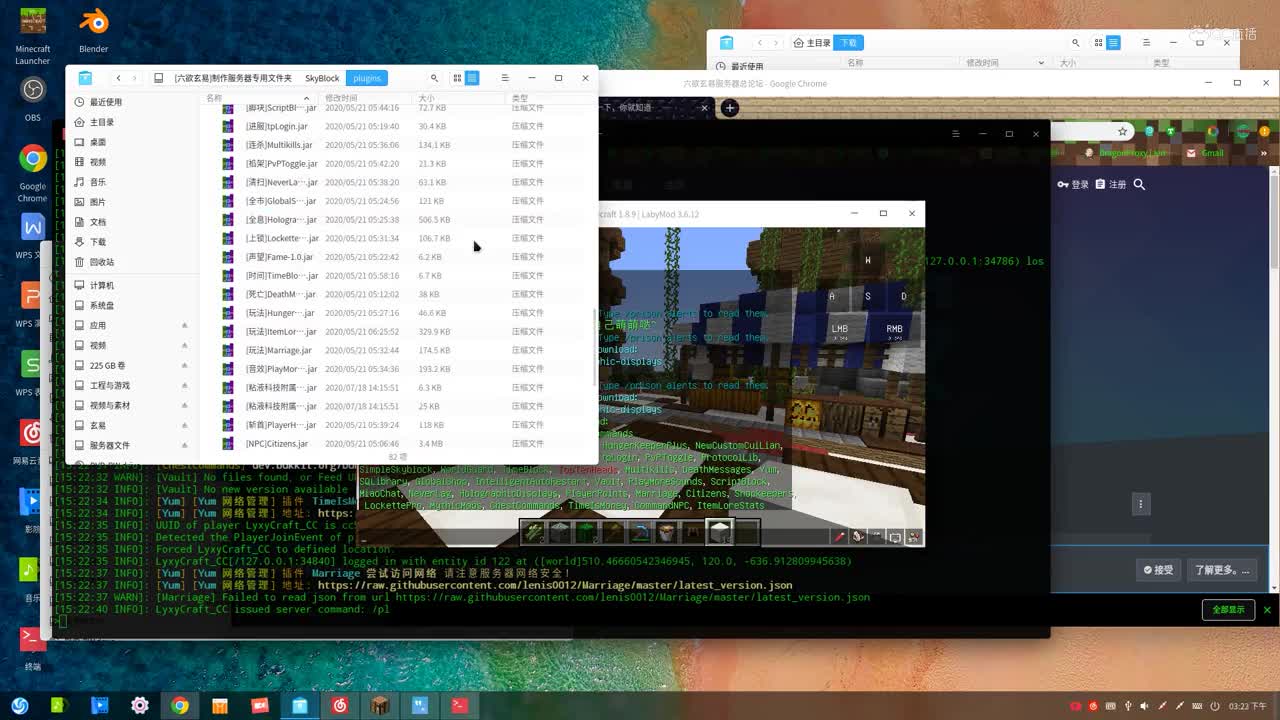
Task: Open a new Chrome tab
Action: click(x=730, y=108)
